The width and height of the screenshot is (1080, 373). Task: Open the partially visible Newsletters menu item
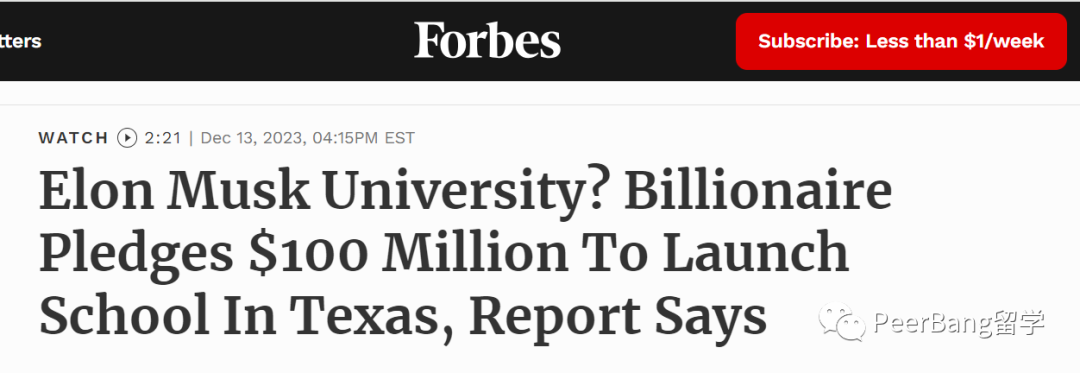click(21, 41)
